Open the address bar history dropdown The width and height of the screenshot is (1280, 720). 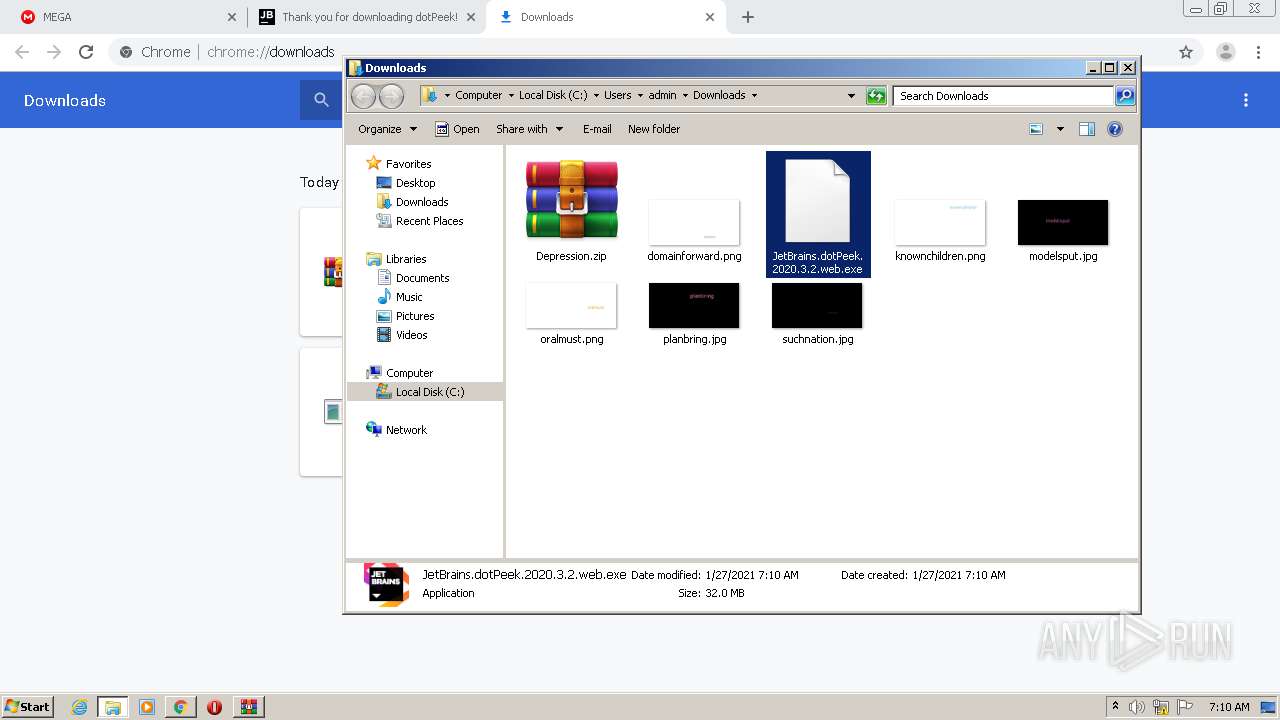pos(851,96)
